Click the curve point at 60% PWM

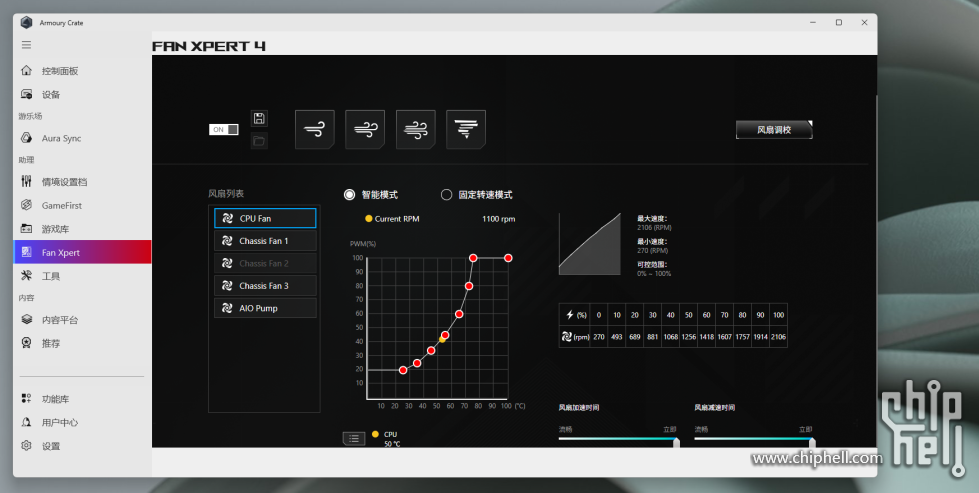tap(459, 314)
